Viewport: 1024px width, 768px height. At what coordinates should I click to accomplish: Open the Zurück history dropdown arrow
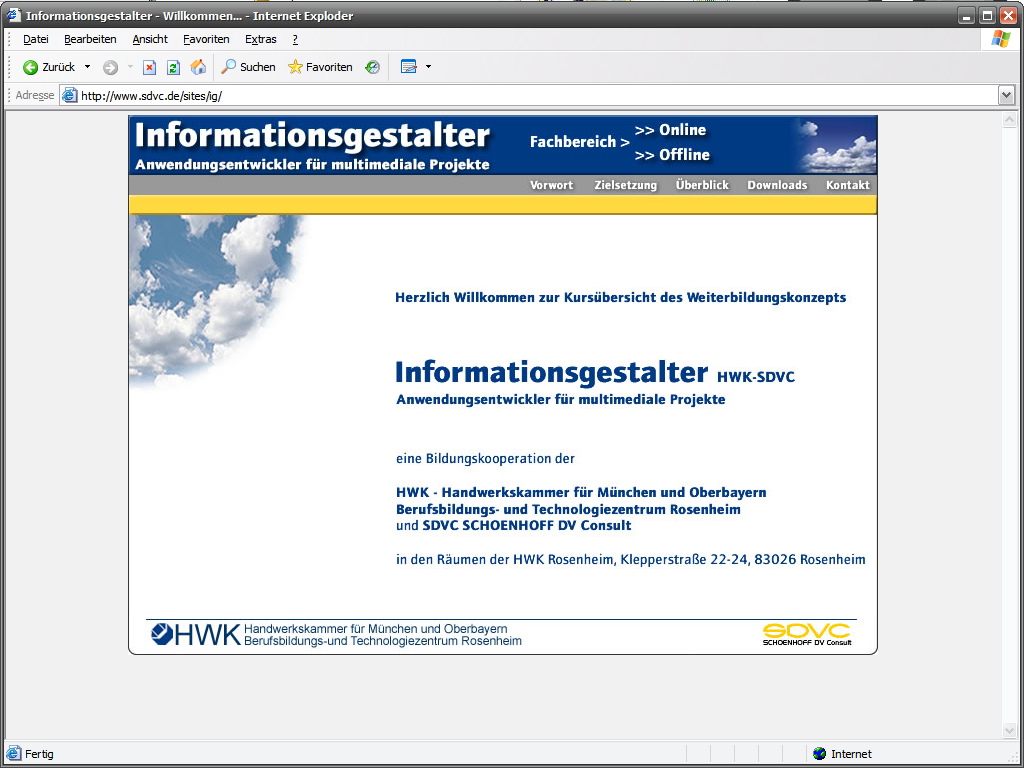pyautogui.click(x=88, y=67)
